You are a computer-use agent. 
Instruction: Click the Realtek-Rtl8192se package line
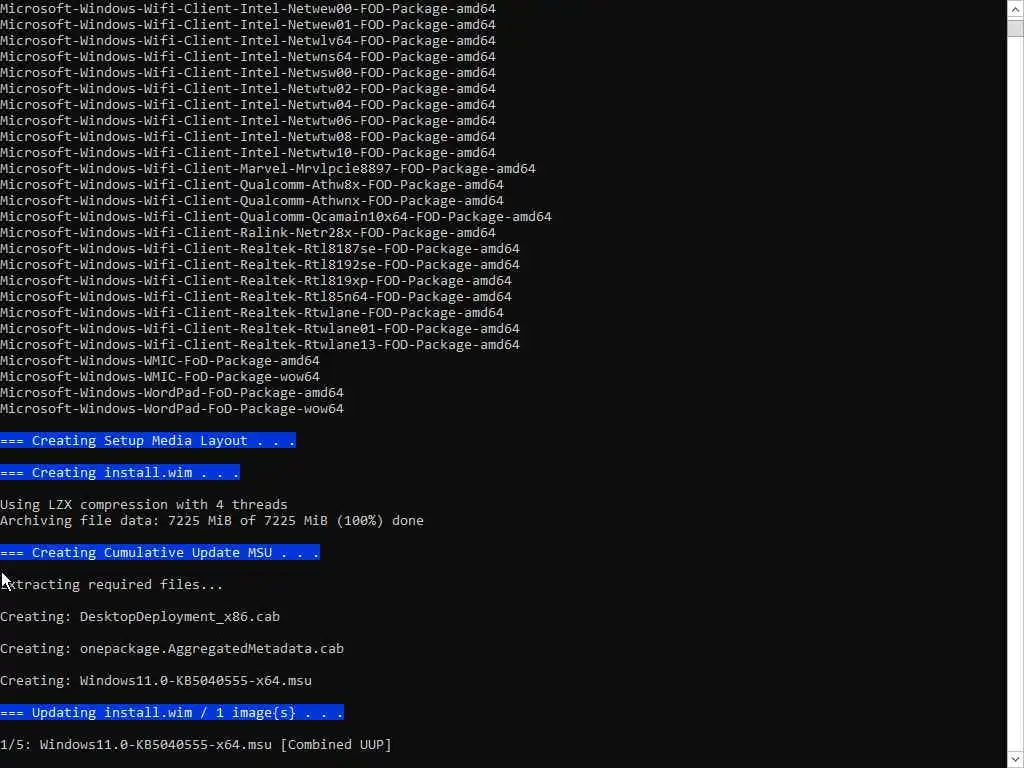point(260,264)
